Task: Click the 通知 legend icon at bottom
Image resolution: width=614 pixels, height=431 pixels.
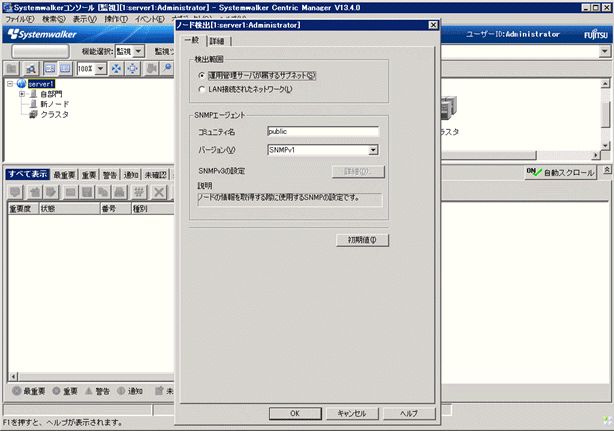Action: [x=121, y=391]
